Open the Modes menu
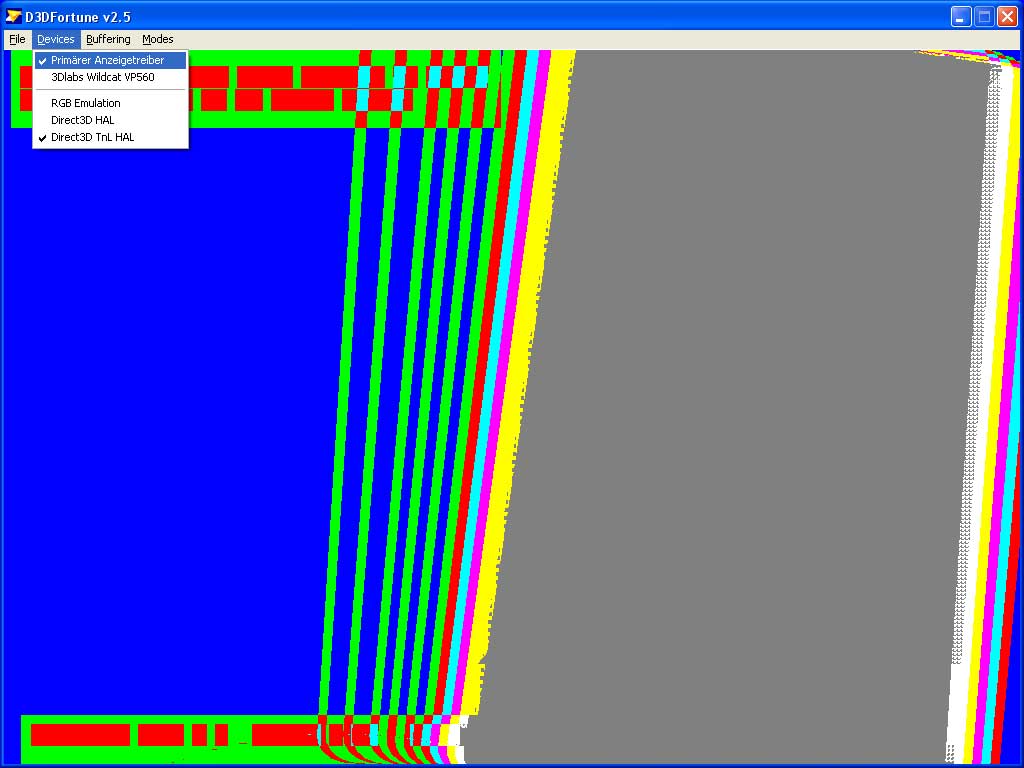This screenshot has height=768, width=1024. click(x=158, y=39)
